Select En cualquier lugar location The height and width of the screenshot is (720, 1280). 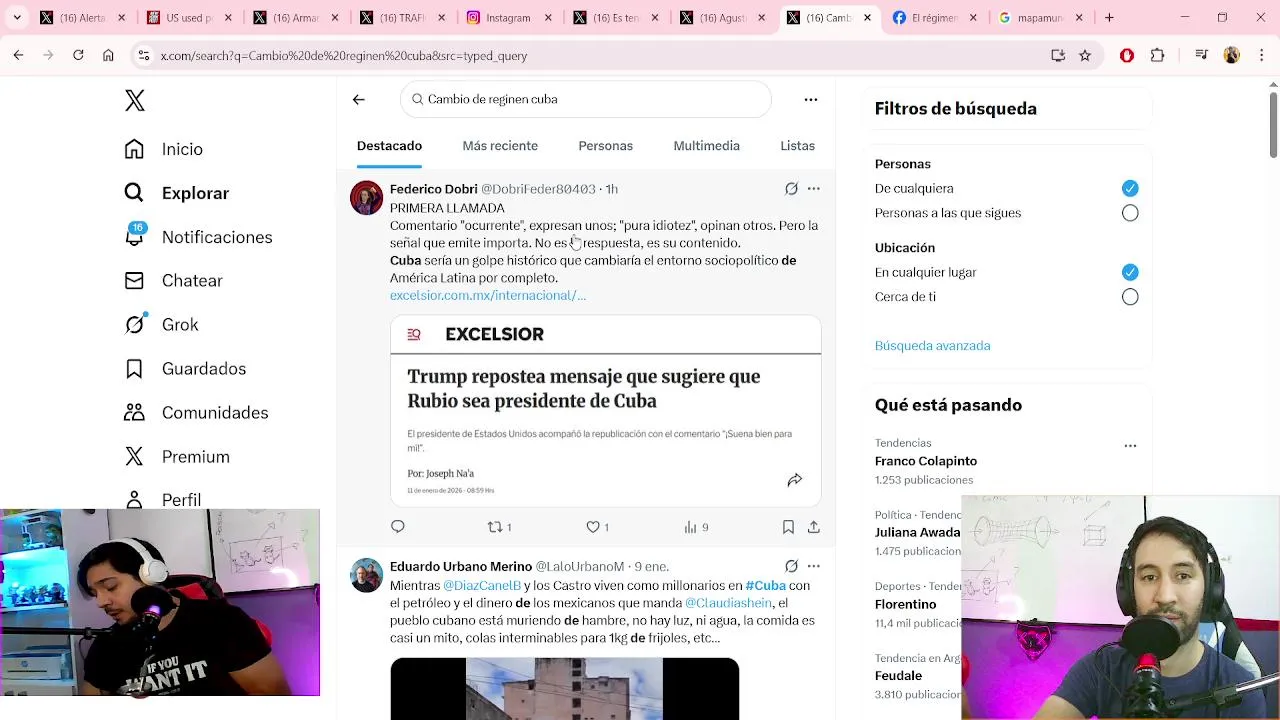(1130, 272)
